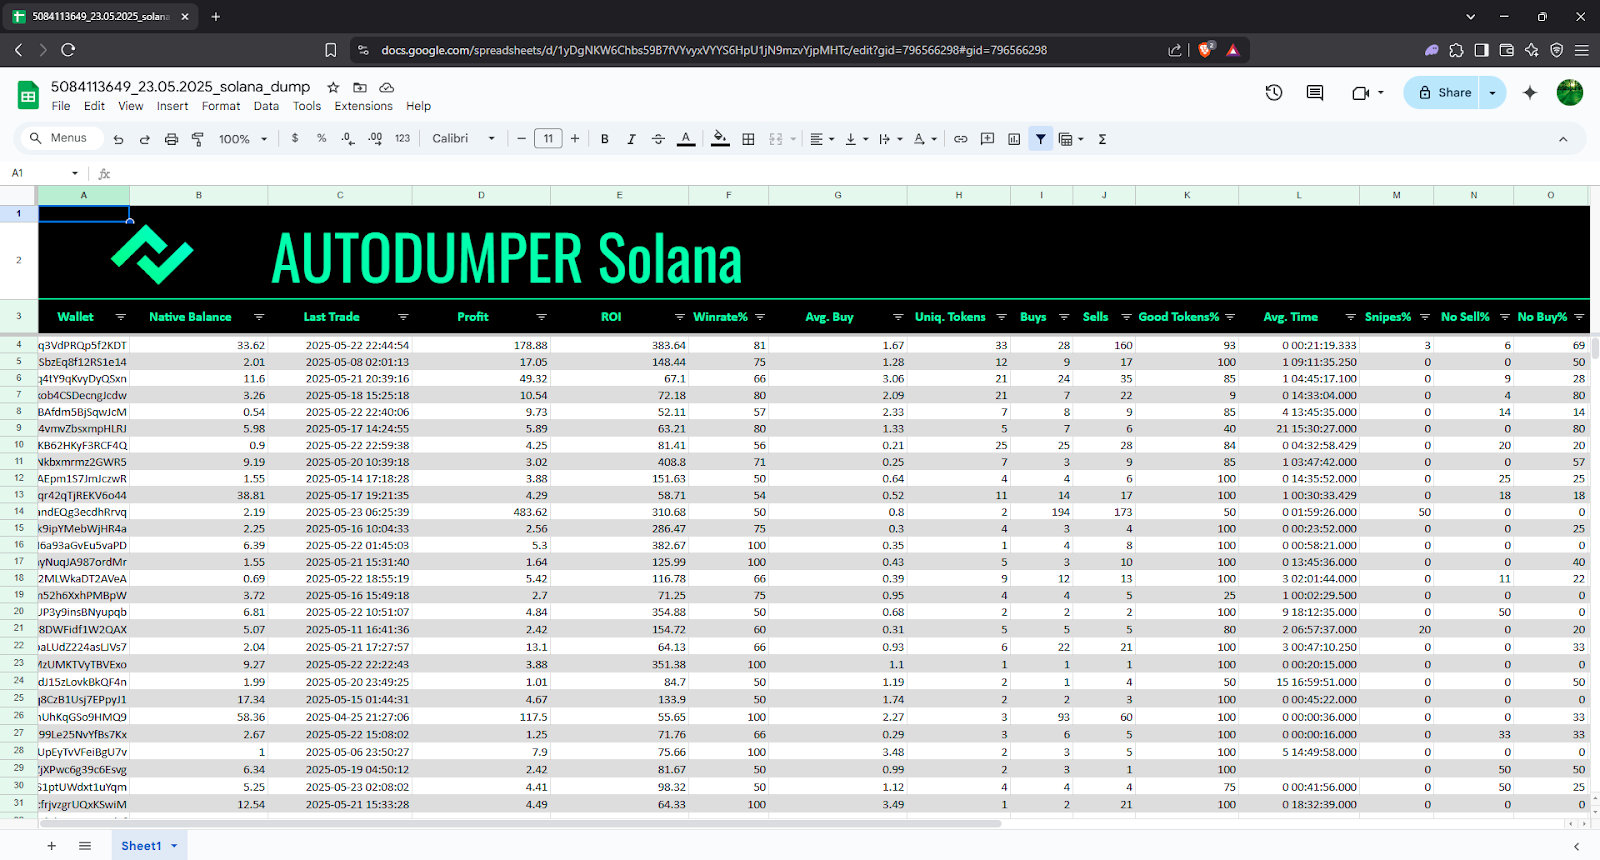
Task: Open the Calibri font dropdown
Action: coord(464,139)
